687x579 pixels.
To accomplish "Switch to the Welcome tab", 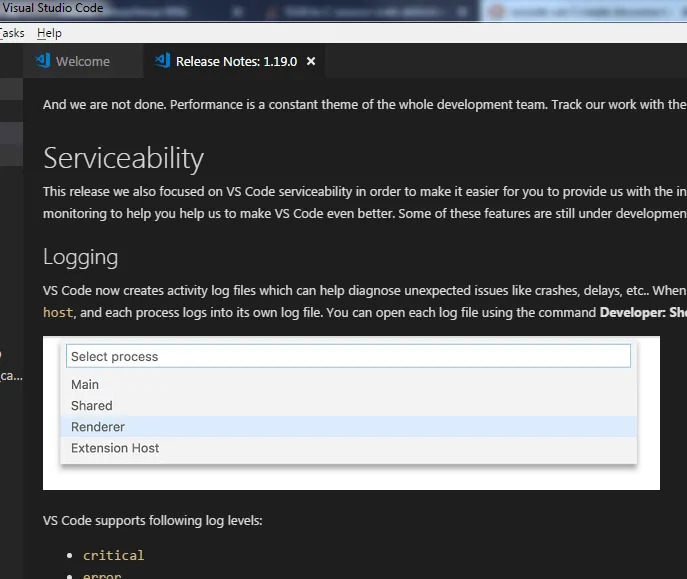I will (x=83, y=61).
